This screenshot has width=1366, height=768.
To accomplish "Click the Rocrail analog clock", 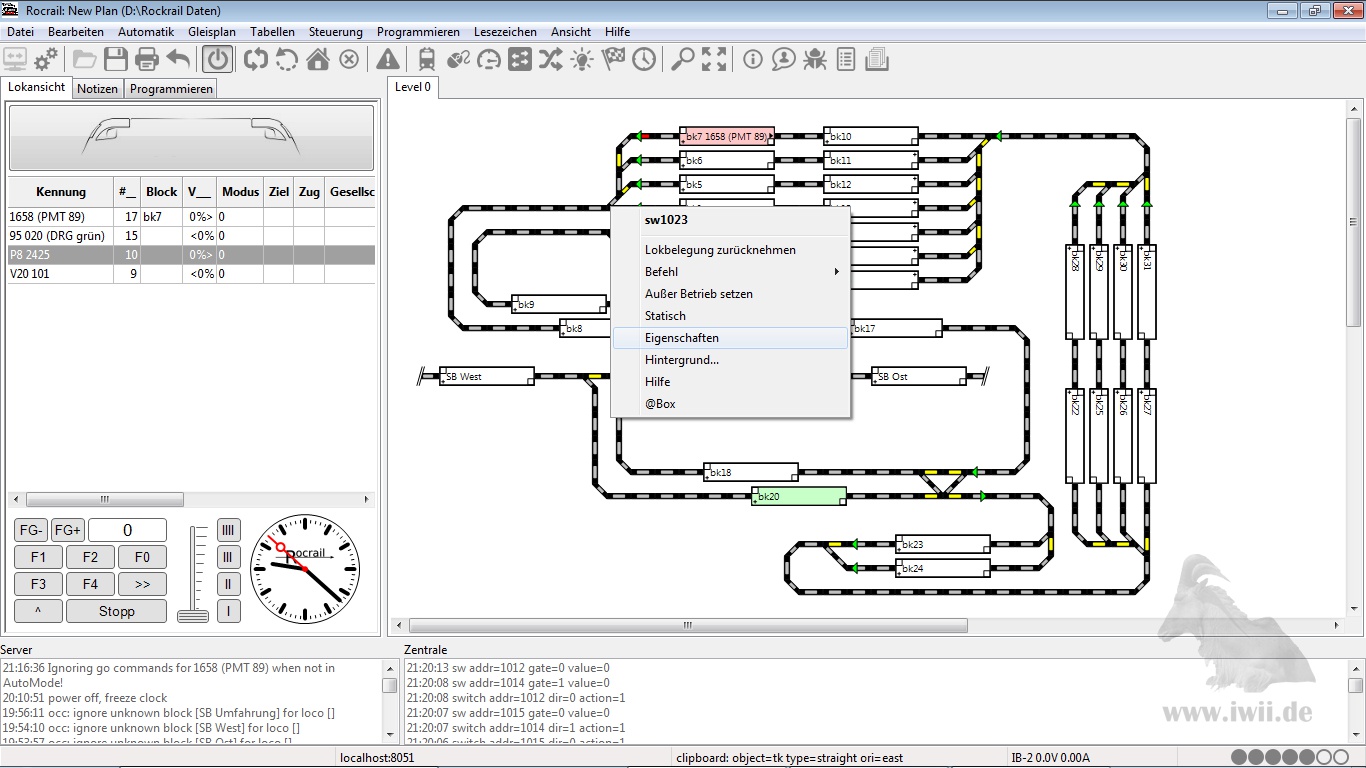I will [304, 570].
